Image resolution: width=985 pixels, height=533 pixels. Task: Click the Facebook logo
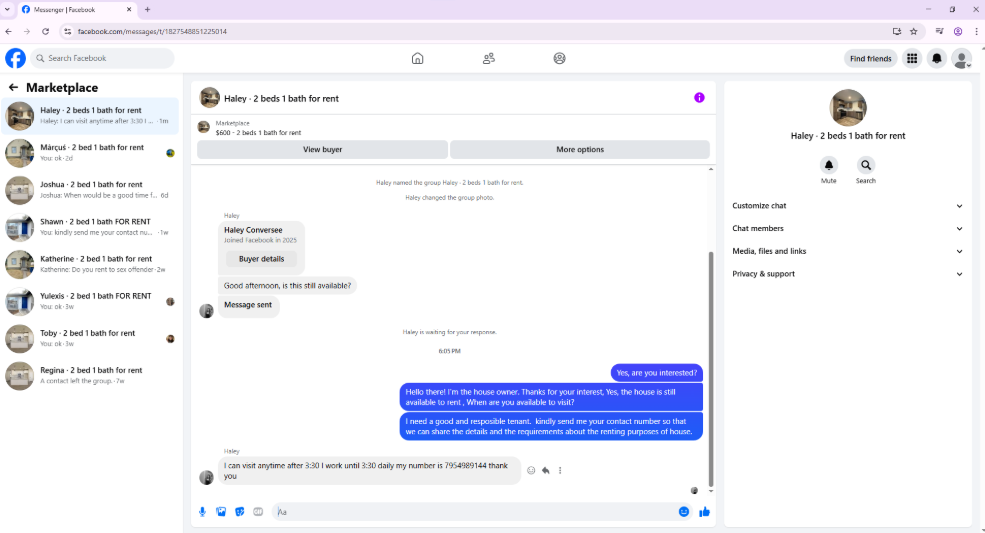pos(16,58)
